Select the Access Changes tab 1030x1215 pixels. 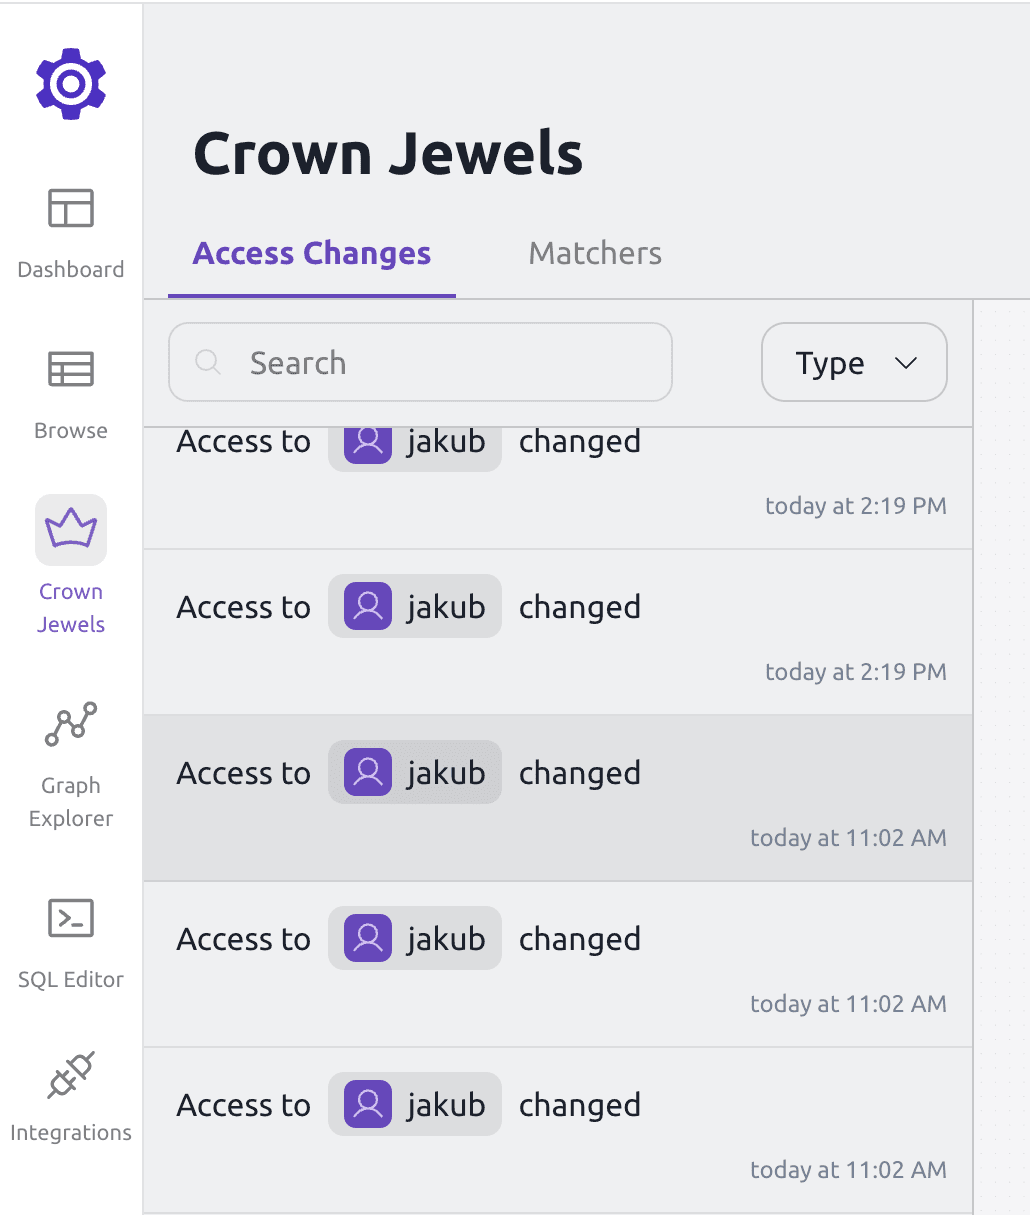click(x=311, y=253)
